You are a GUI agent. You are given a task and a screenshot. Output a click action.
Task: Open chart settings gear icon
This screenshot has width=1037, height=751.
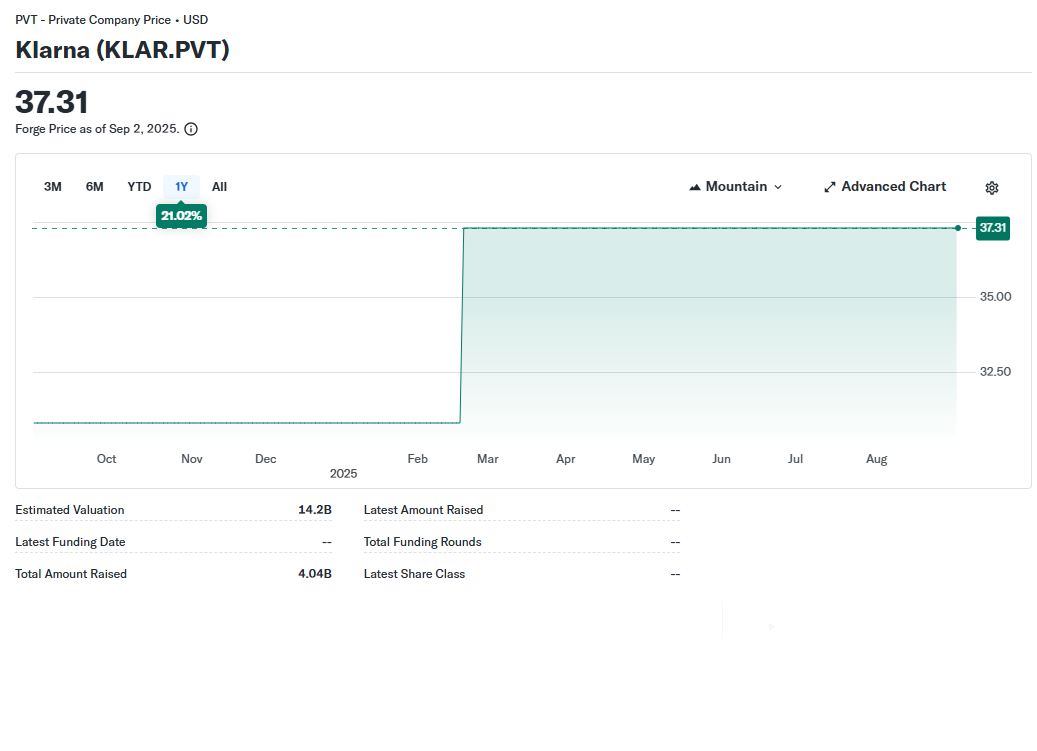click(991, 188)
